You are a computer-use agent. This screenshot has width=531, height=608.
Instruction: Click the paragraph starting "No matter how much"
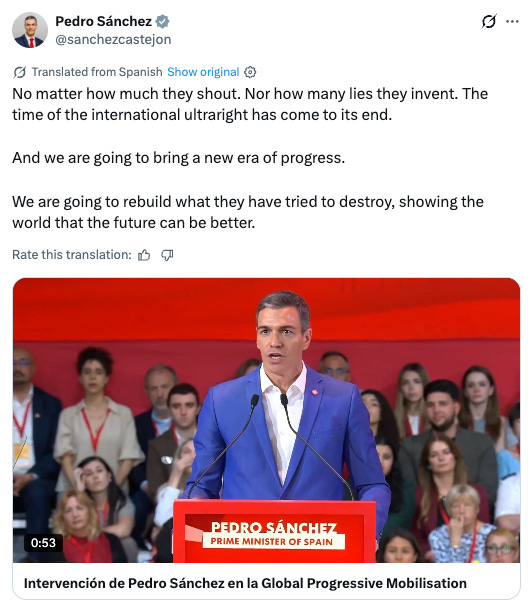tap(250, 104)
